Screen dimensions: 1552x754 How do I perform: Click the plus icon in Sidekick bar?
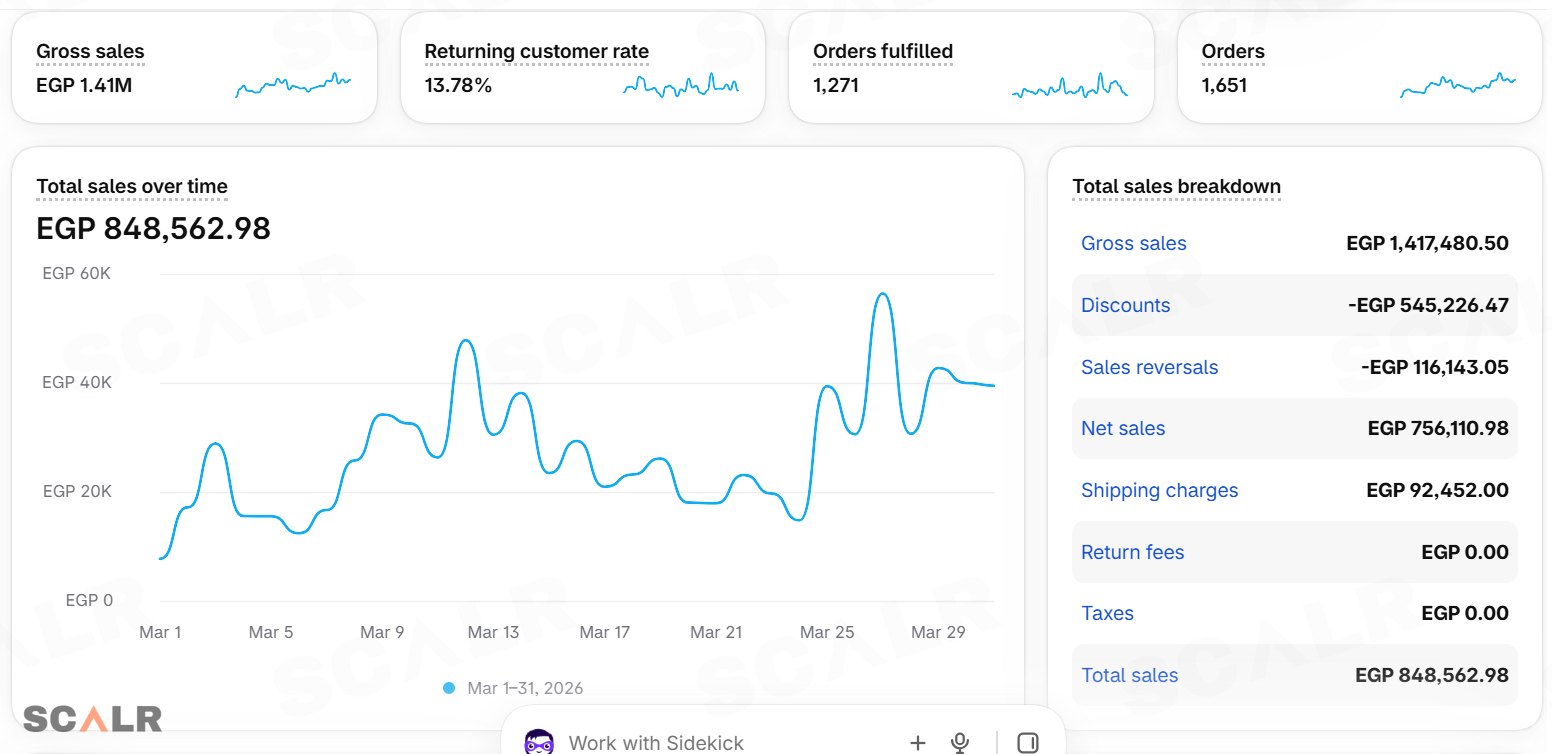click(x=918, y=742)
